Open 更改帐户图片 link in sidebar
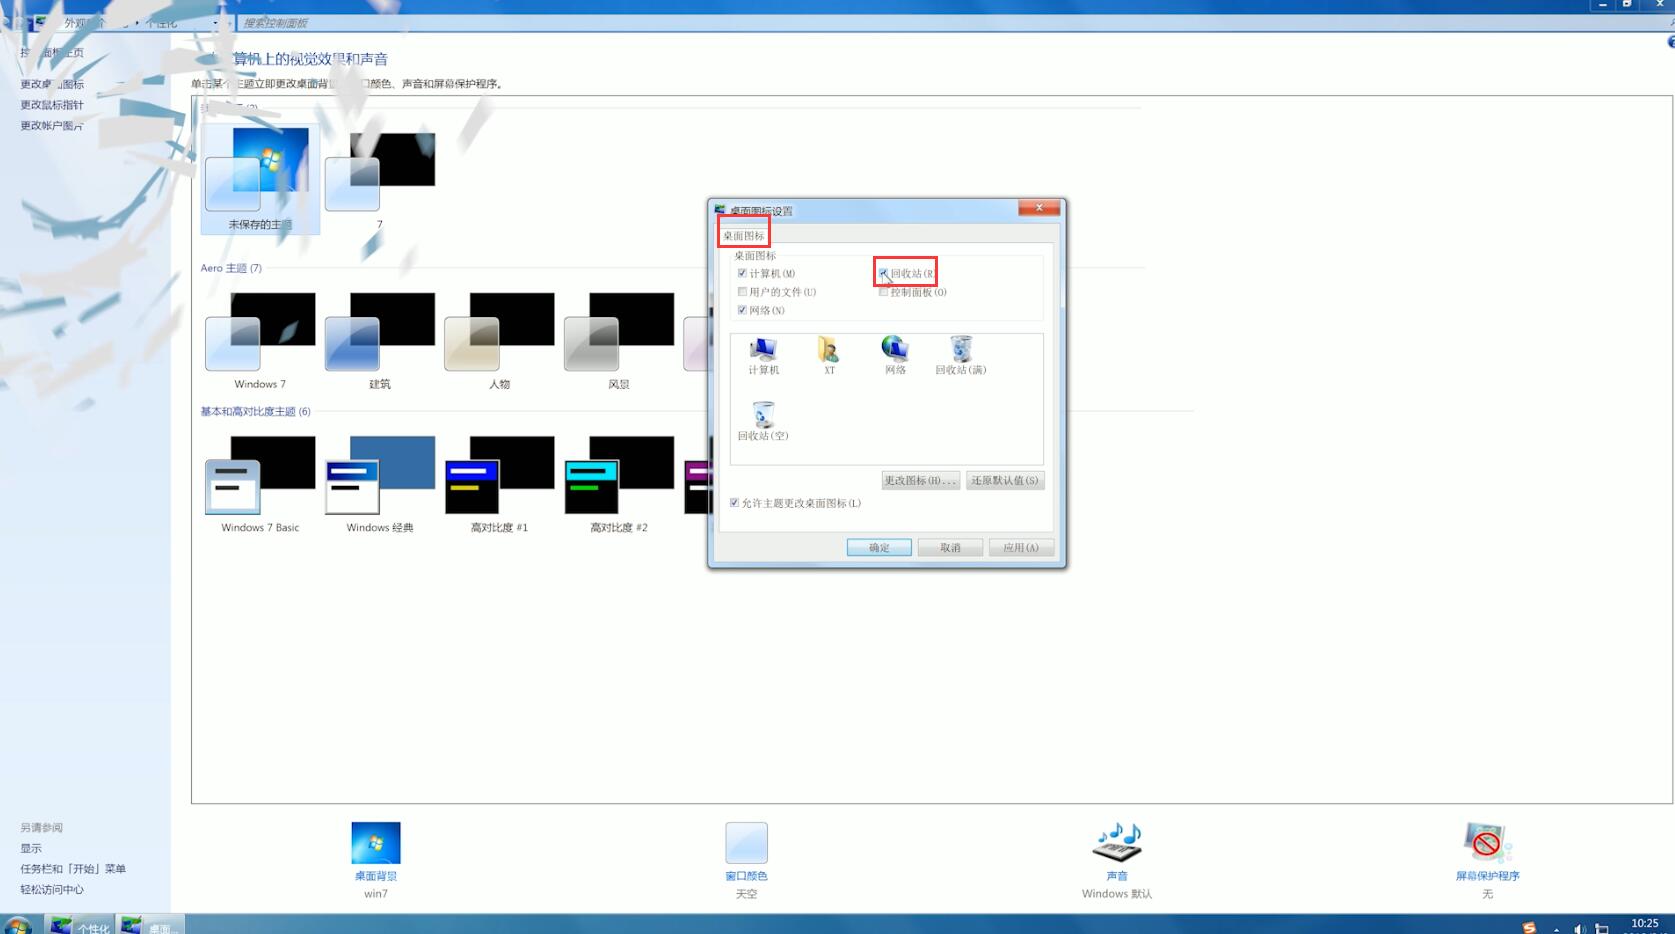 click(52, 126)
